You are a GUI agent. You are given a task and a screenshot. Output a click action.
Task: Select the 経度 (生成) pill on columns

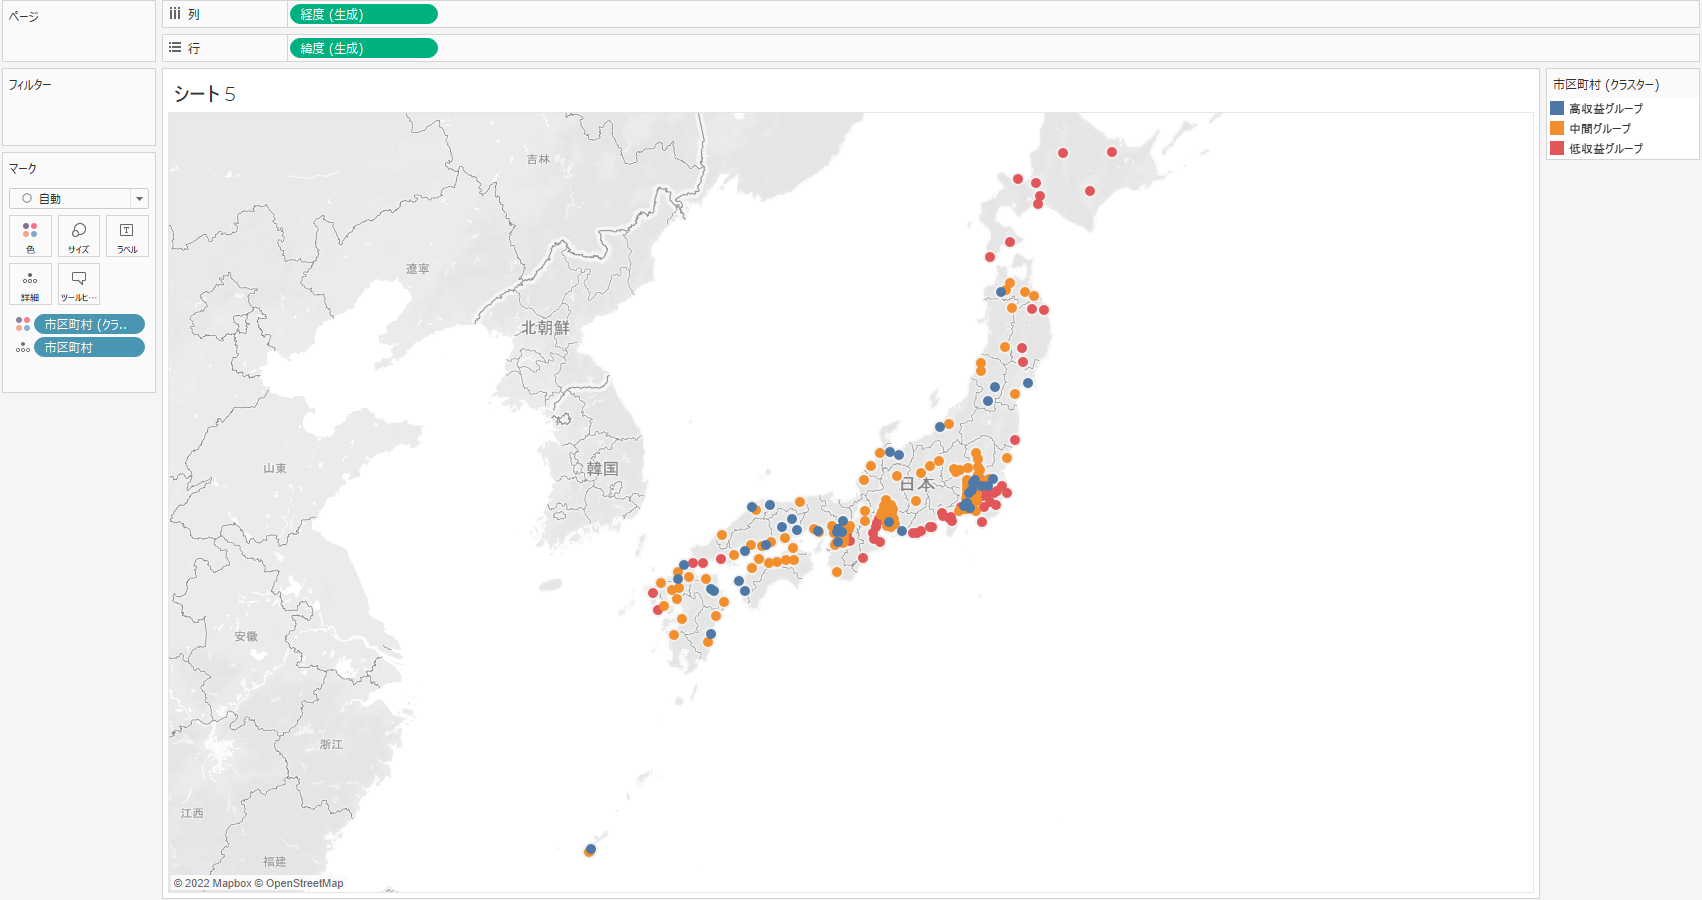(363, 14)
